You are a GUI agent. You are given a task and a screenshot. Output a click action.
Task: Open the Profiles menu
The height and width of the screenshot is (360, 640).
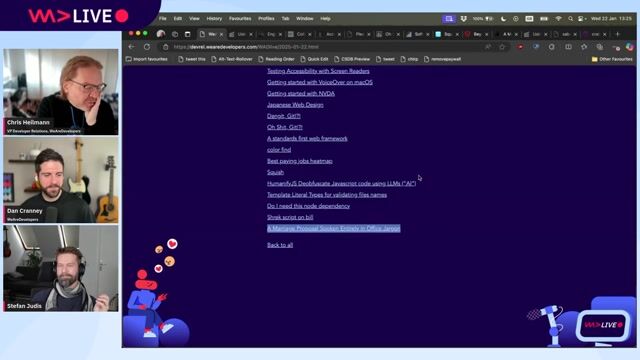click(x=266, y=19)
